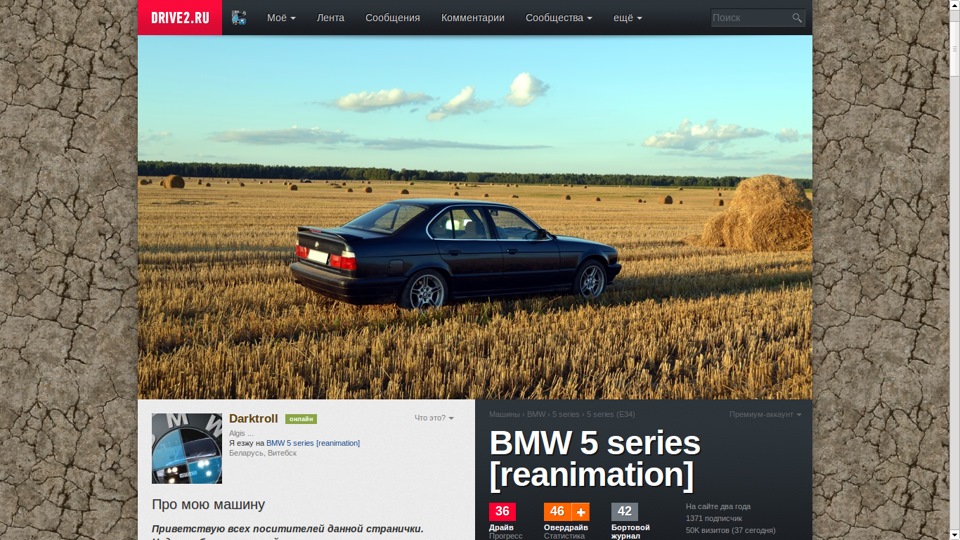Expand the Моё dropdown menu

(x=281, y=18)
